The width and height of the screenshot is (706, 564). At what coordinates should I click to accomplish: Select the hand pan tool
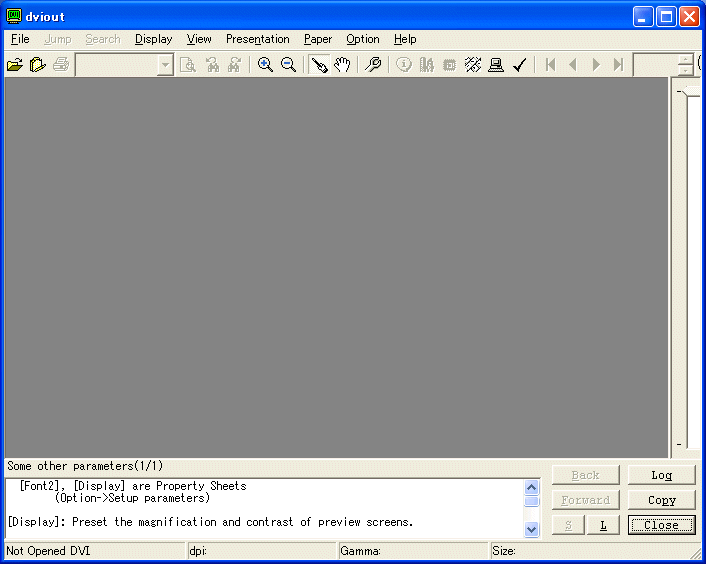(343, 65)
